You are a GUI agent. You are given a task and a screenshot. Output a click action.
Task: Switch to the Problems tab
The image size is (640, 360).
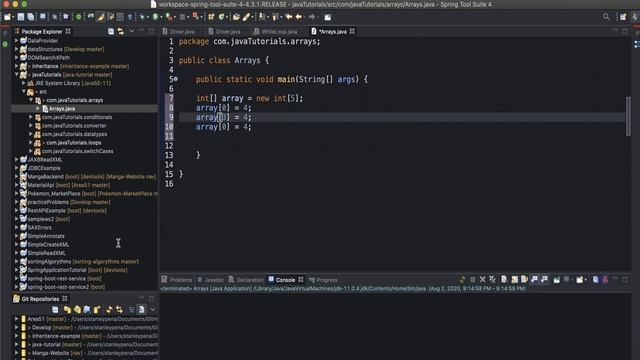coord(177,280)
